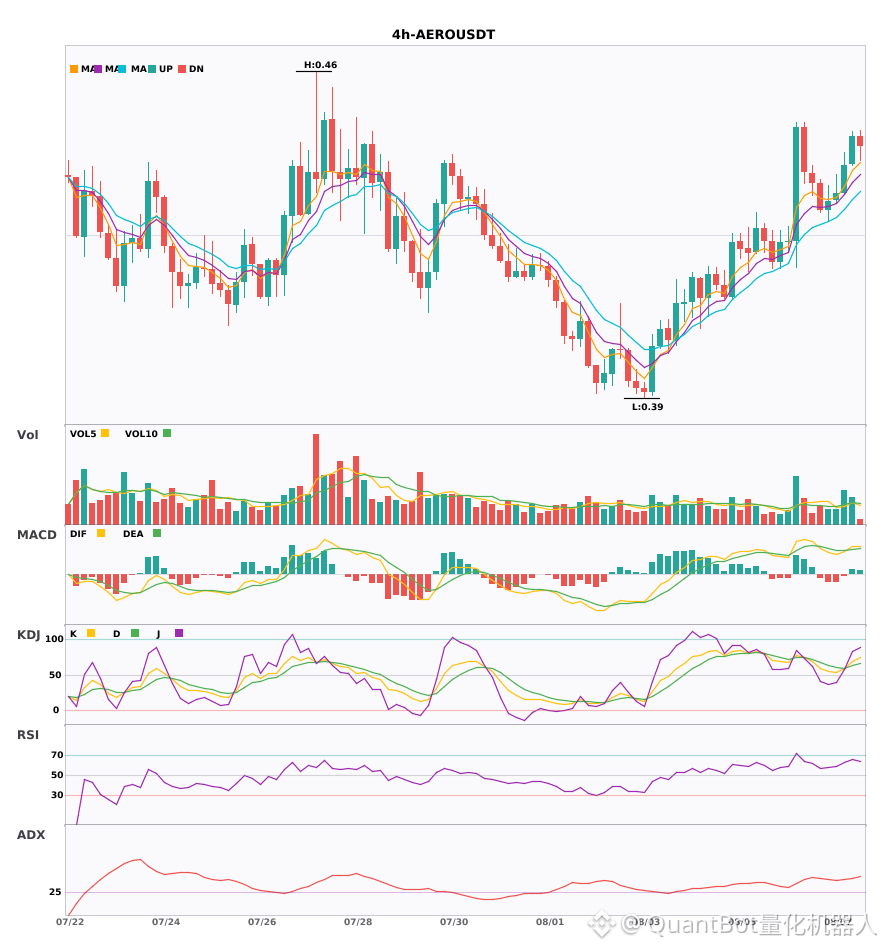The height and width of the screenshot is (950, 885).
Task: Click the green VOL10 swatch
Action: [167, 433]
